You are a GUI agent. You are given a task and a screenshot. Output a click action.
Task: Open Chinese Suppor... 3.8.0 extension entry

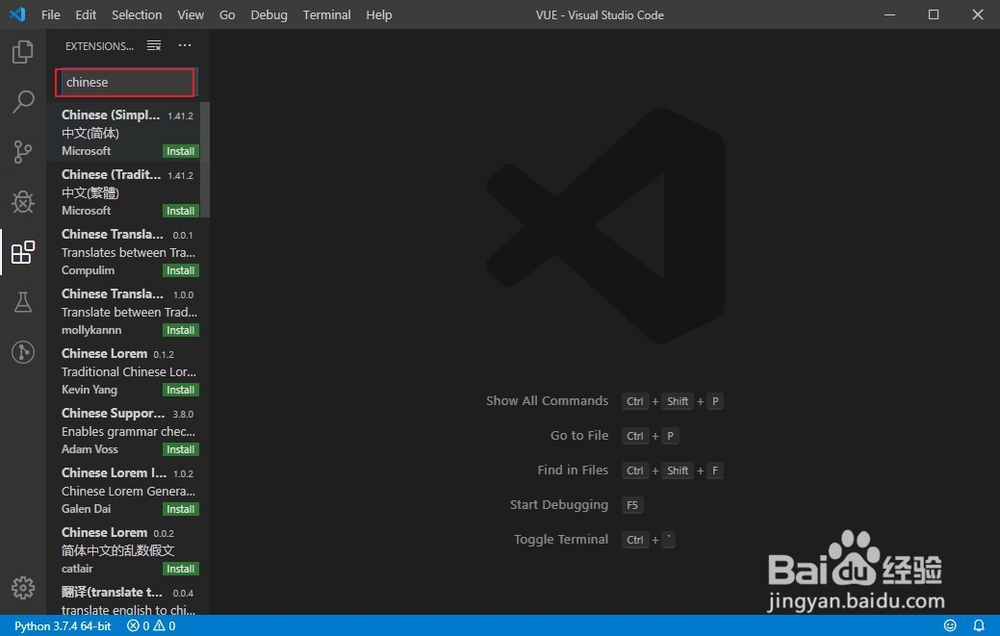[x=128, y=431]
